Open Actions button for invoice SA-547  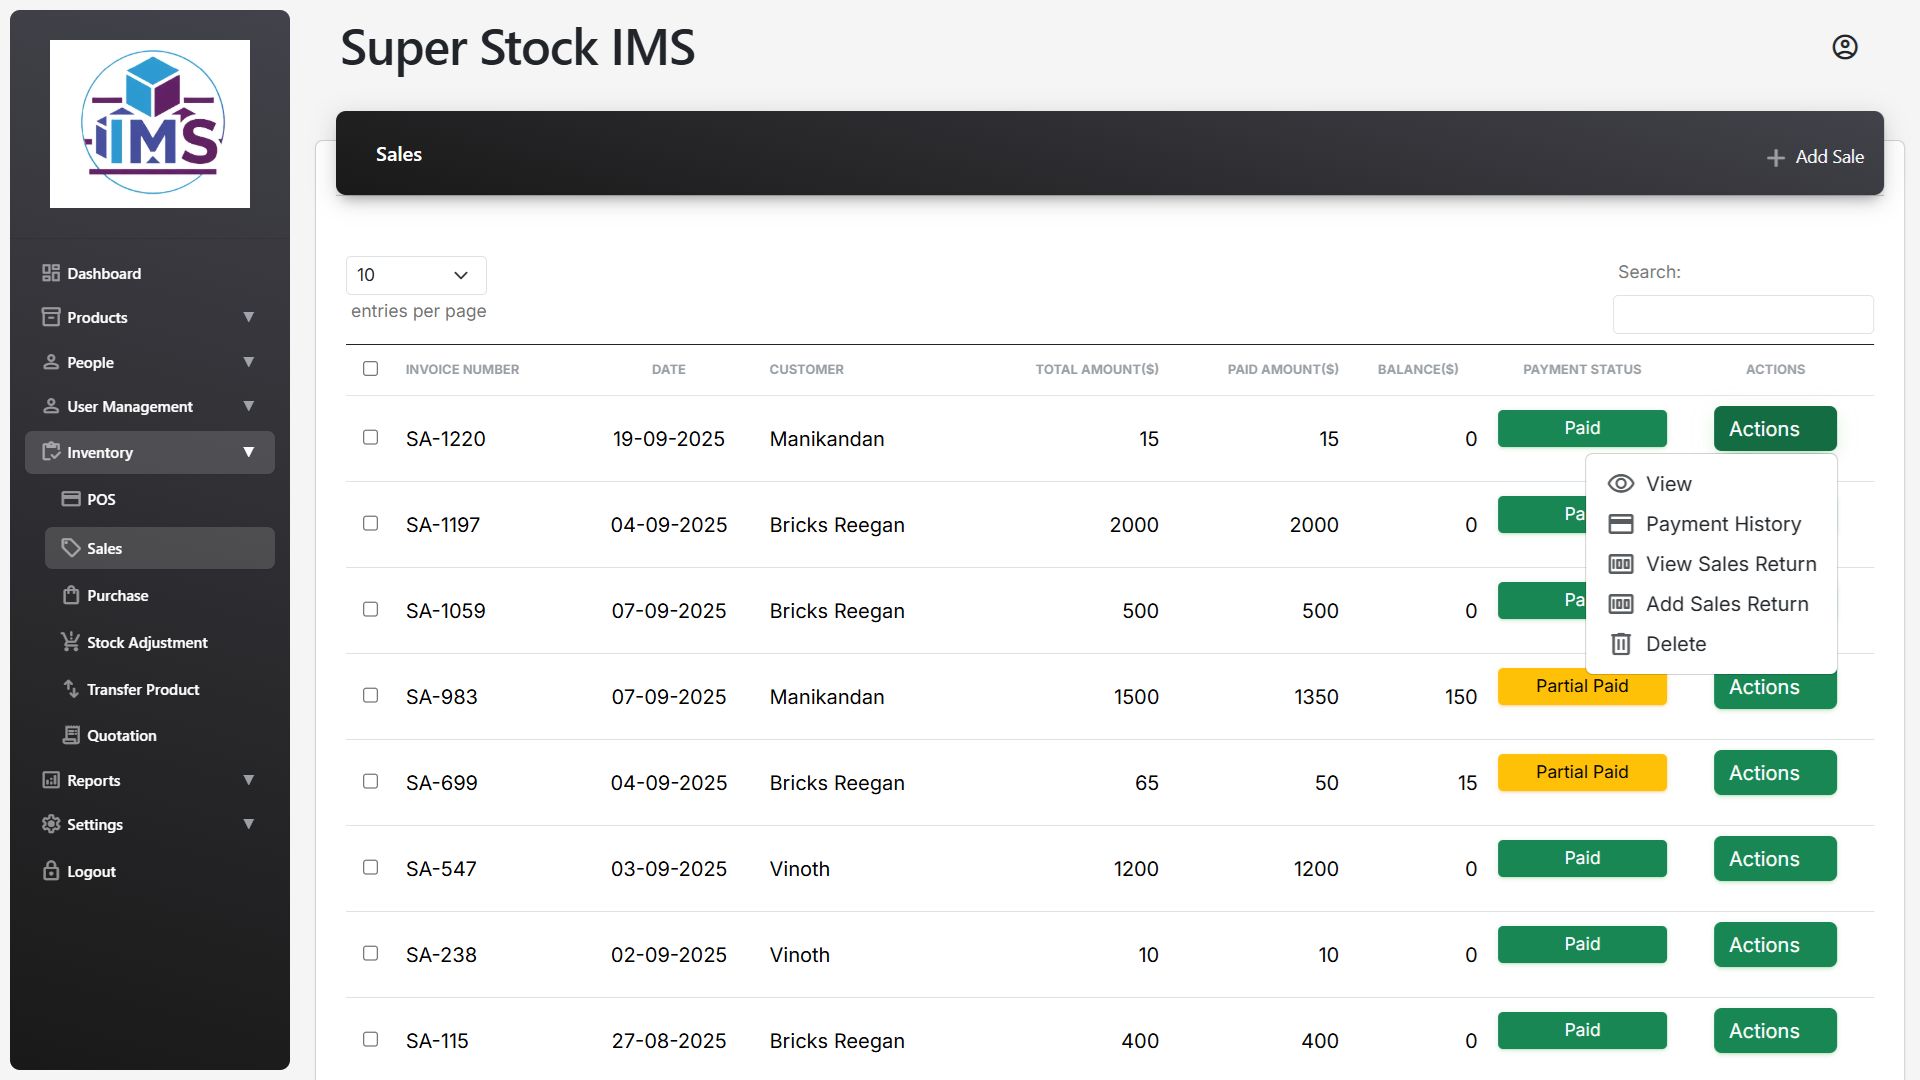coord(1774,859)
